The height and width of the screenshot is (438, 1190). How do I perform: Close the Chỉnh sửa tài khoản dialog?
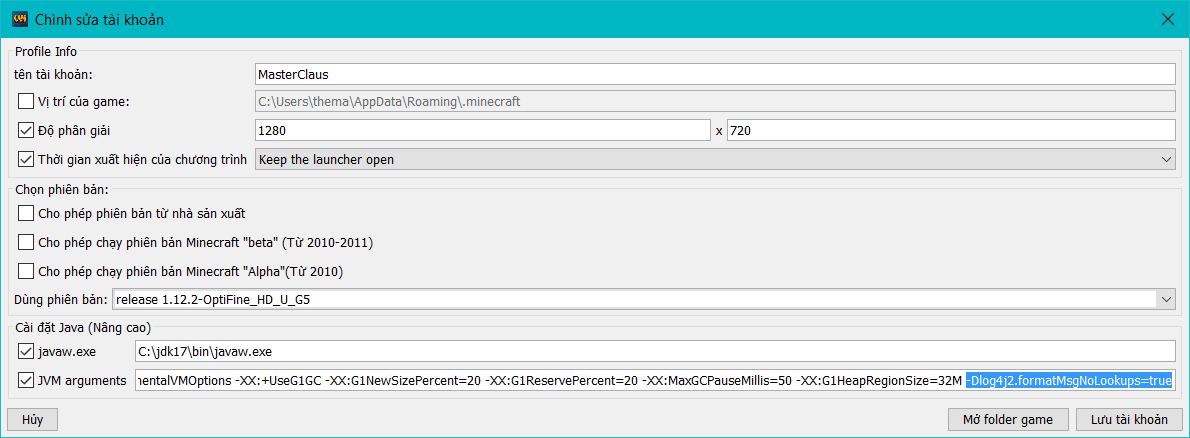[1168, 19]
